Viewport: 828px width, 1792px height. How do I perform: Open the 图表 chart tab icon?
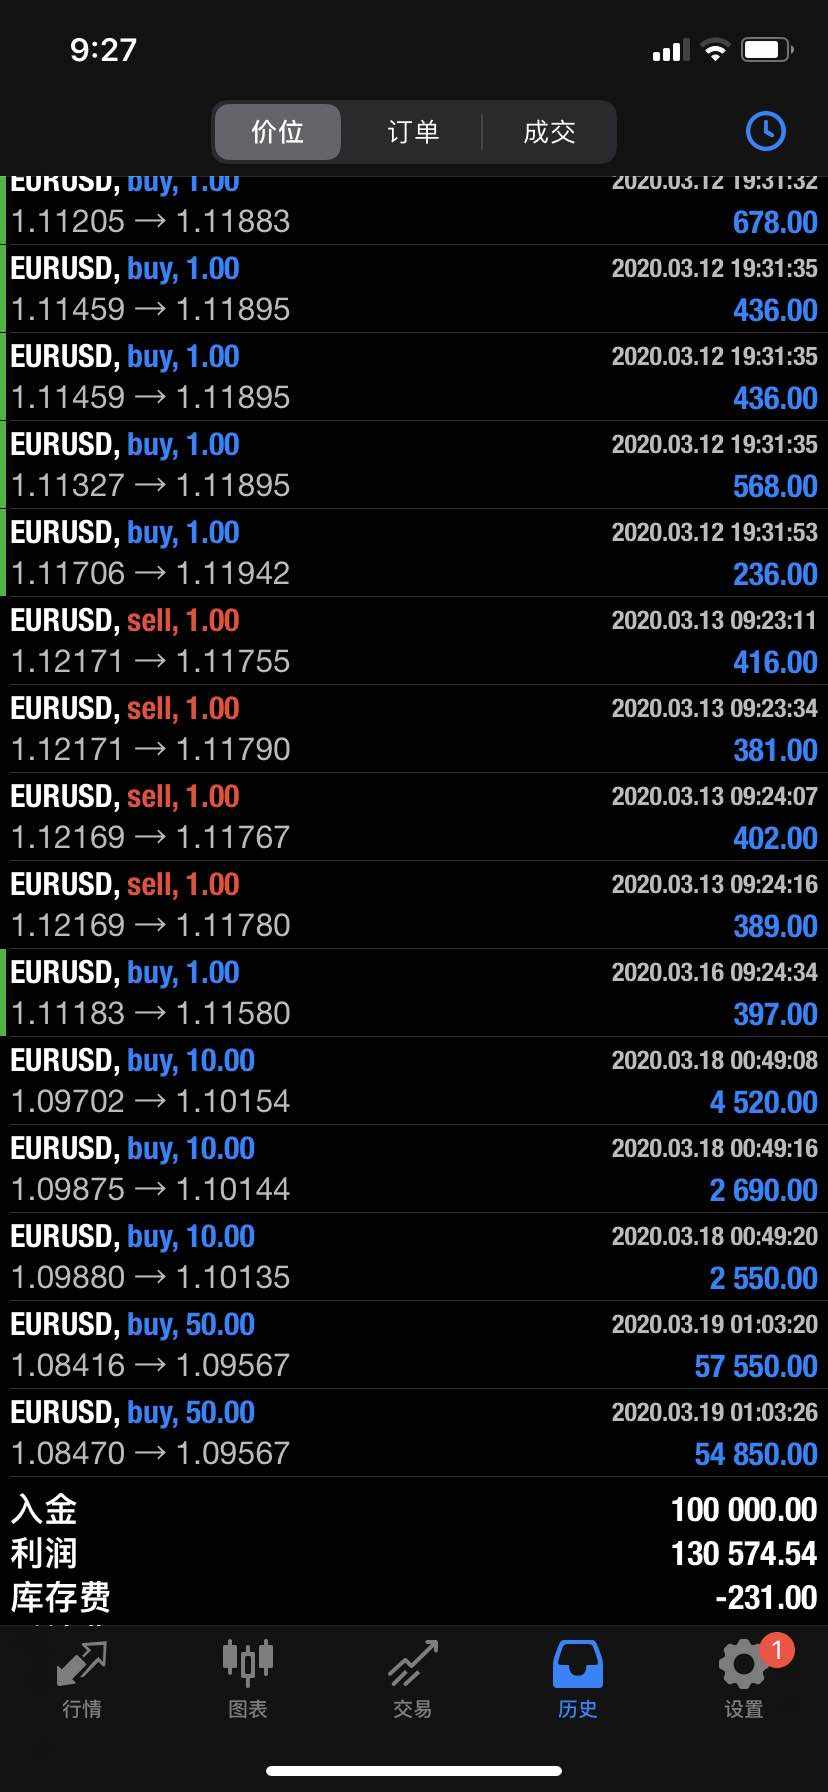247,1671
